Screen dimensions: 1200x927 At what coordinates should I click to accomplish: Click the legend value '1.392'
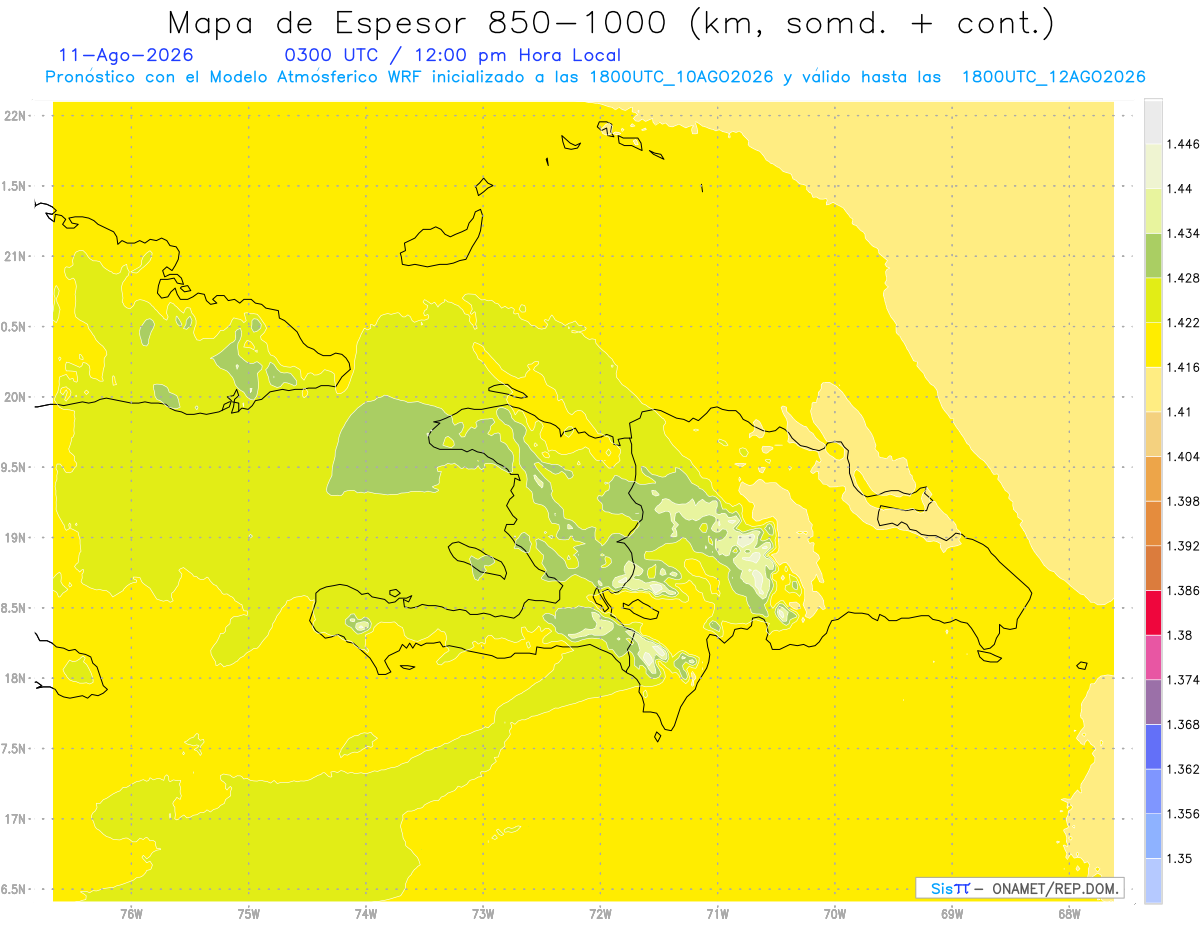click(x=1184, y=546)
